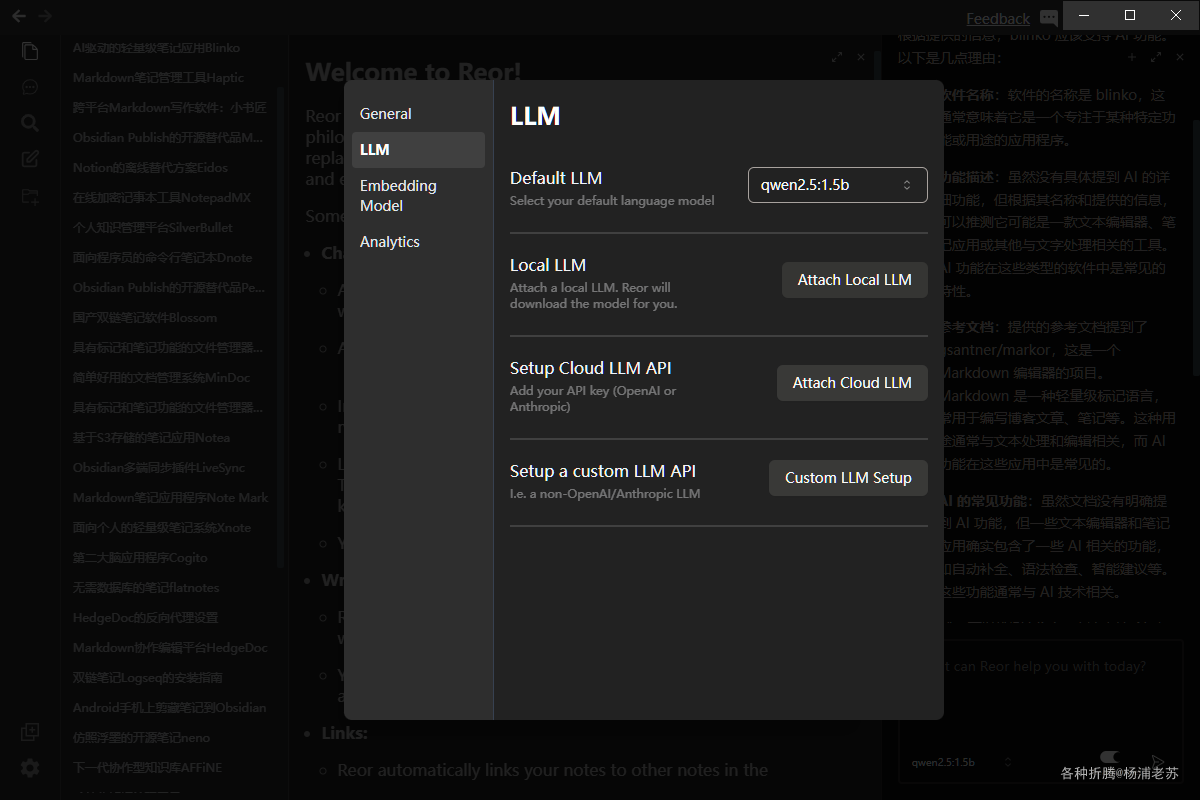Click the Setup a custom LLM API label

click(x=603, y=471)
